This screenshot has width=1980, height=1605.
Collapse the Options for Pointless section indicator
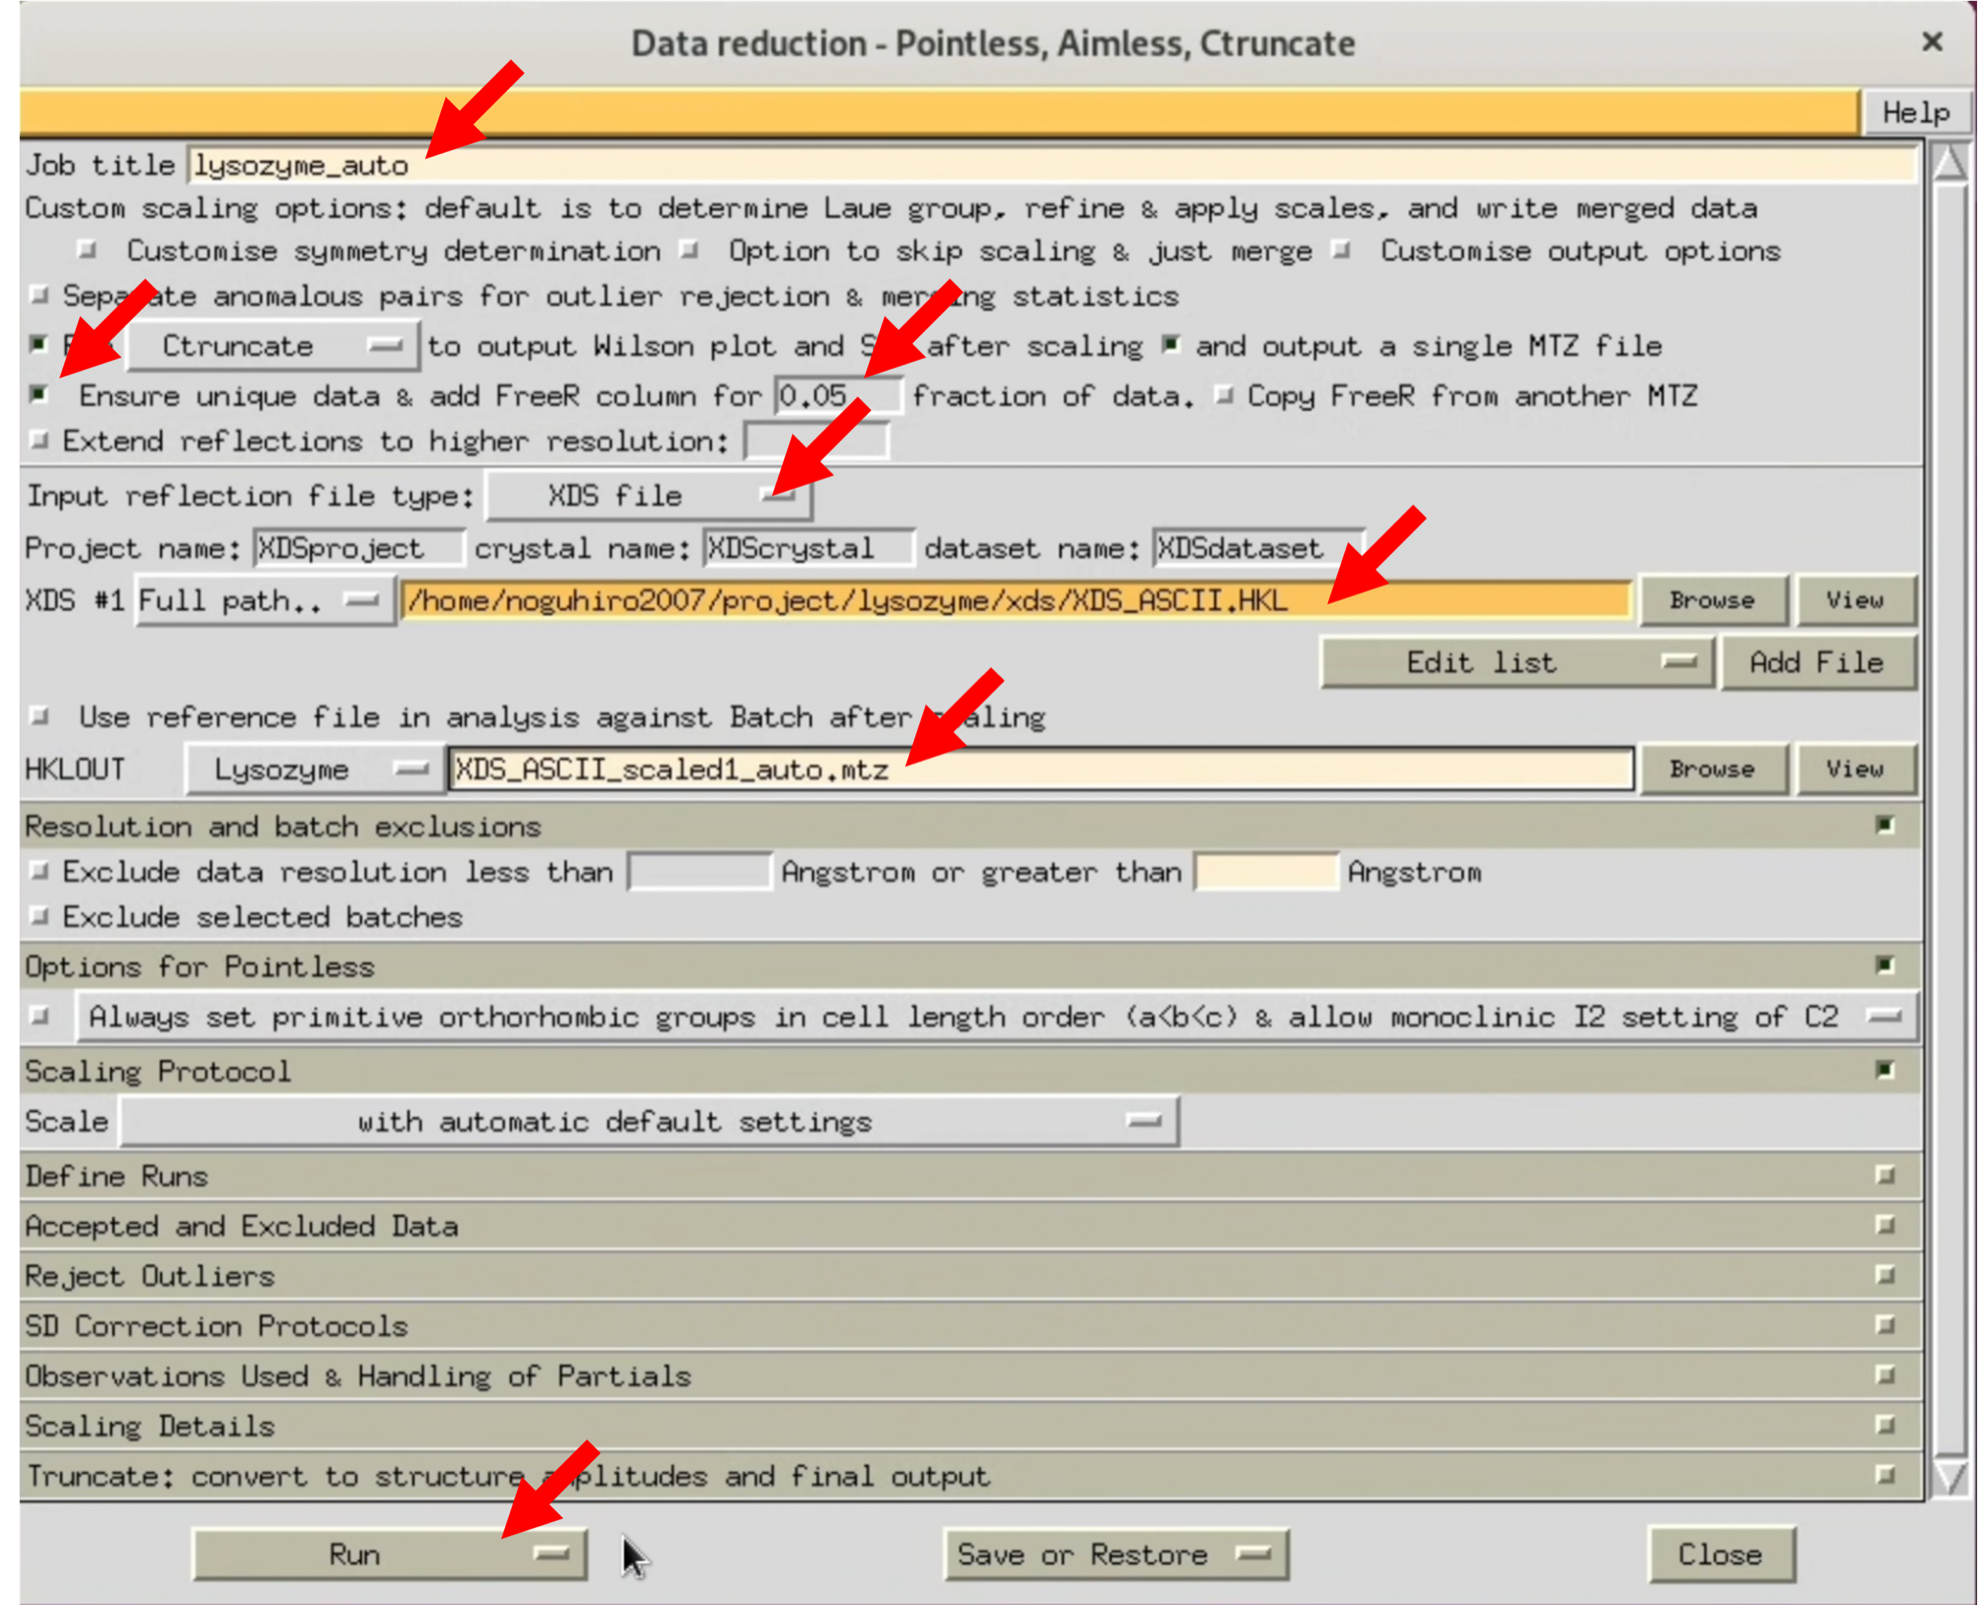(x=1884, y=965)
